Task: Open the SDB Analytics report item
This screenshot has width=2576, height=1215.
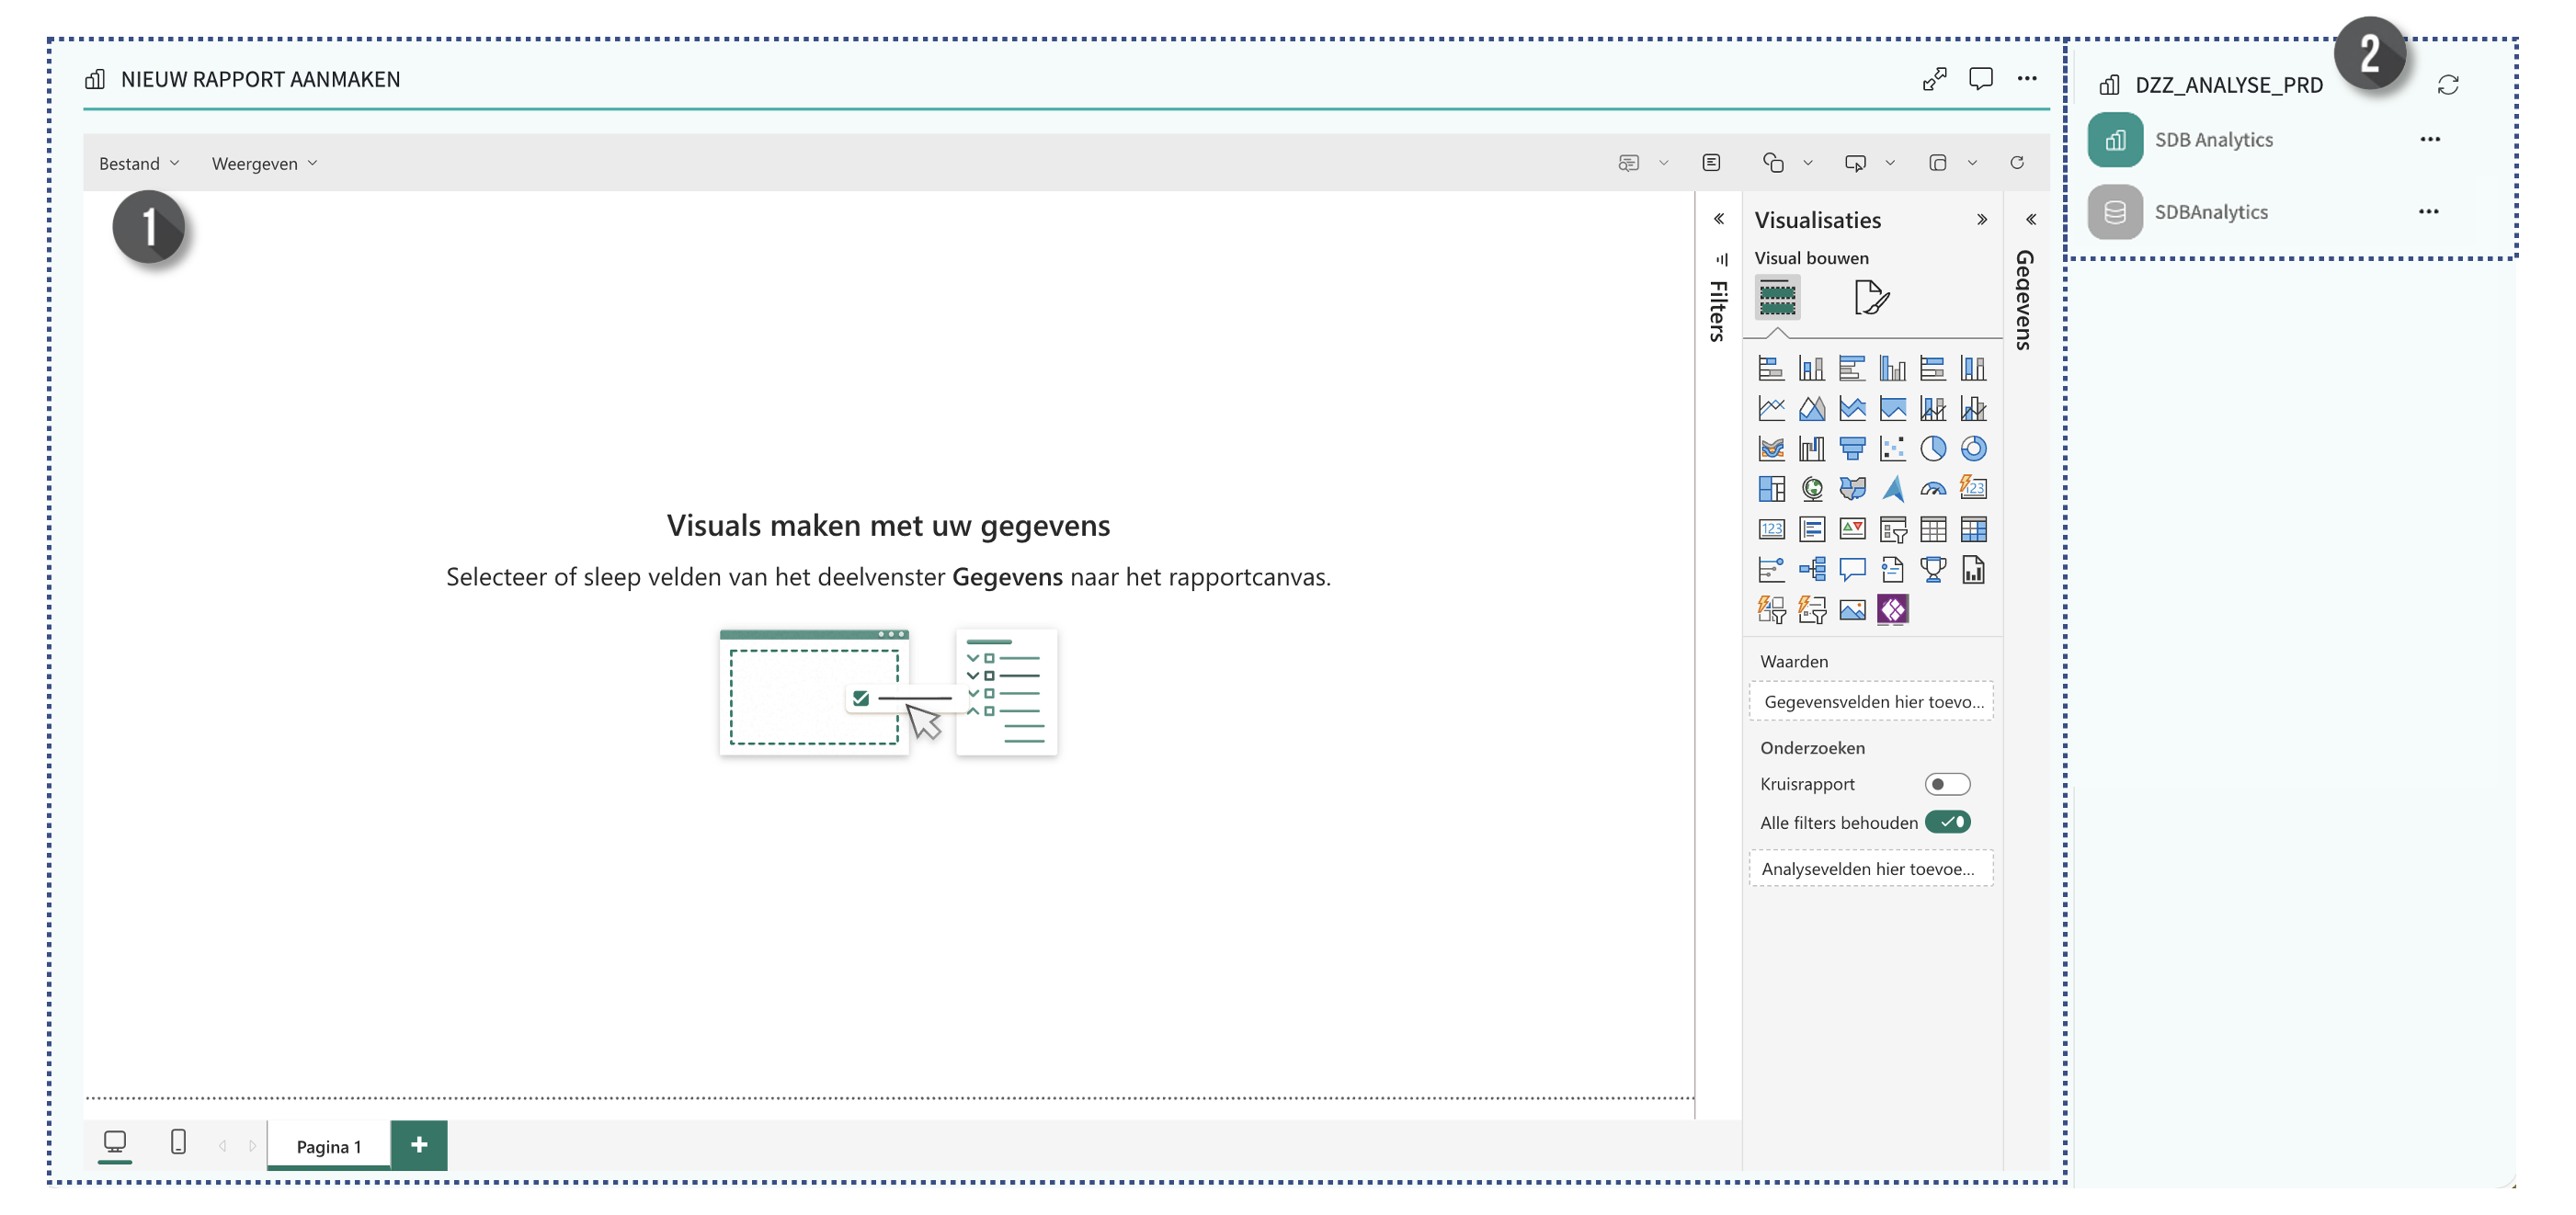Action: pyautogui.click(x=2212, y=140)
